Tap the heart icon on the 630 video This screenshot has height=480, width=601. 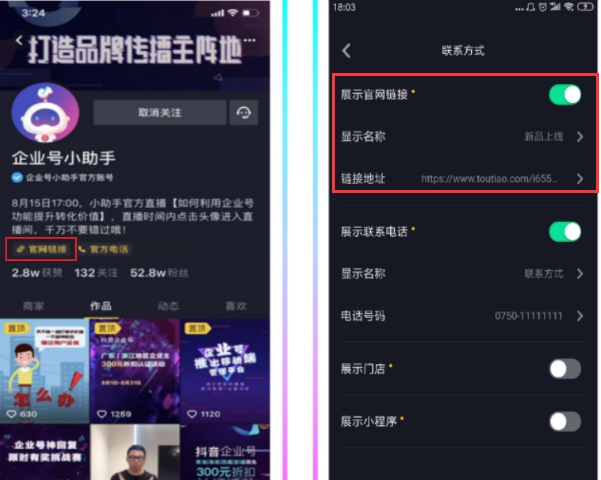pyautogui.click(x=11, y=414)
